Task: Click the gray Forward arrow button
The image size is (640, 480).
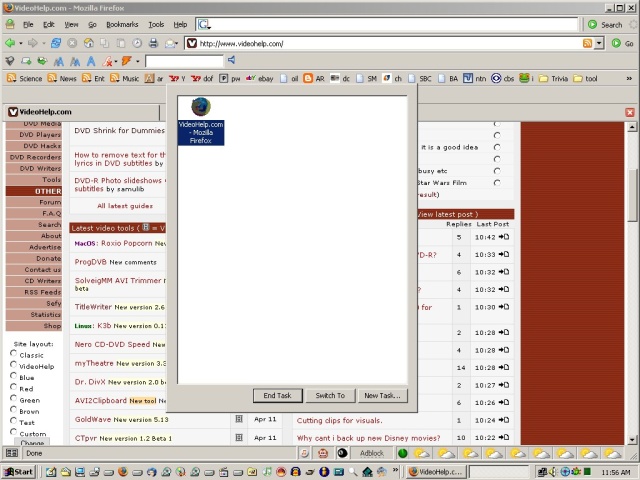Action: 32,43
